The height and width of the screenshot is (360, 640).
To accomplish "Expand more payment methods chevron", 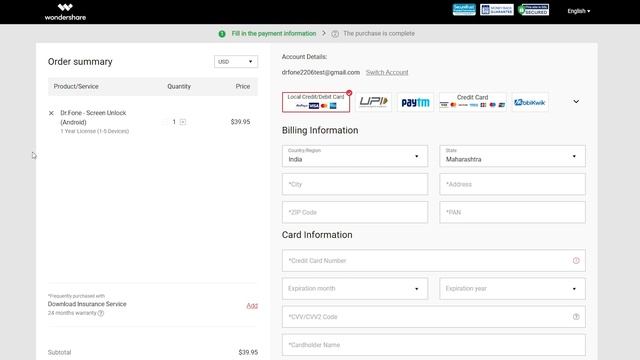I will tap(576, 102).
